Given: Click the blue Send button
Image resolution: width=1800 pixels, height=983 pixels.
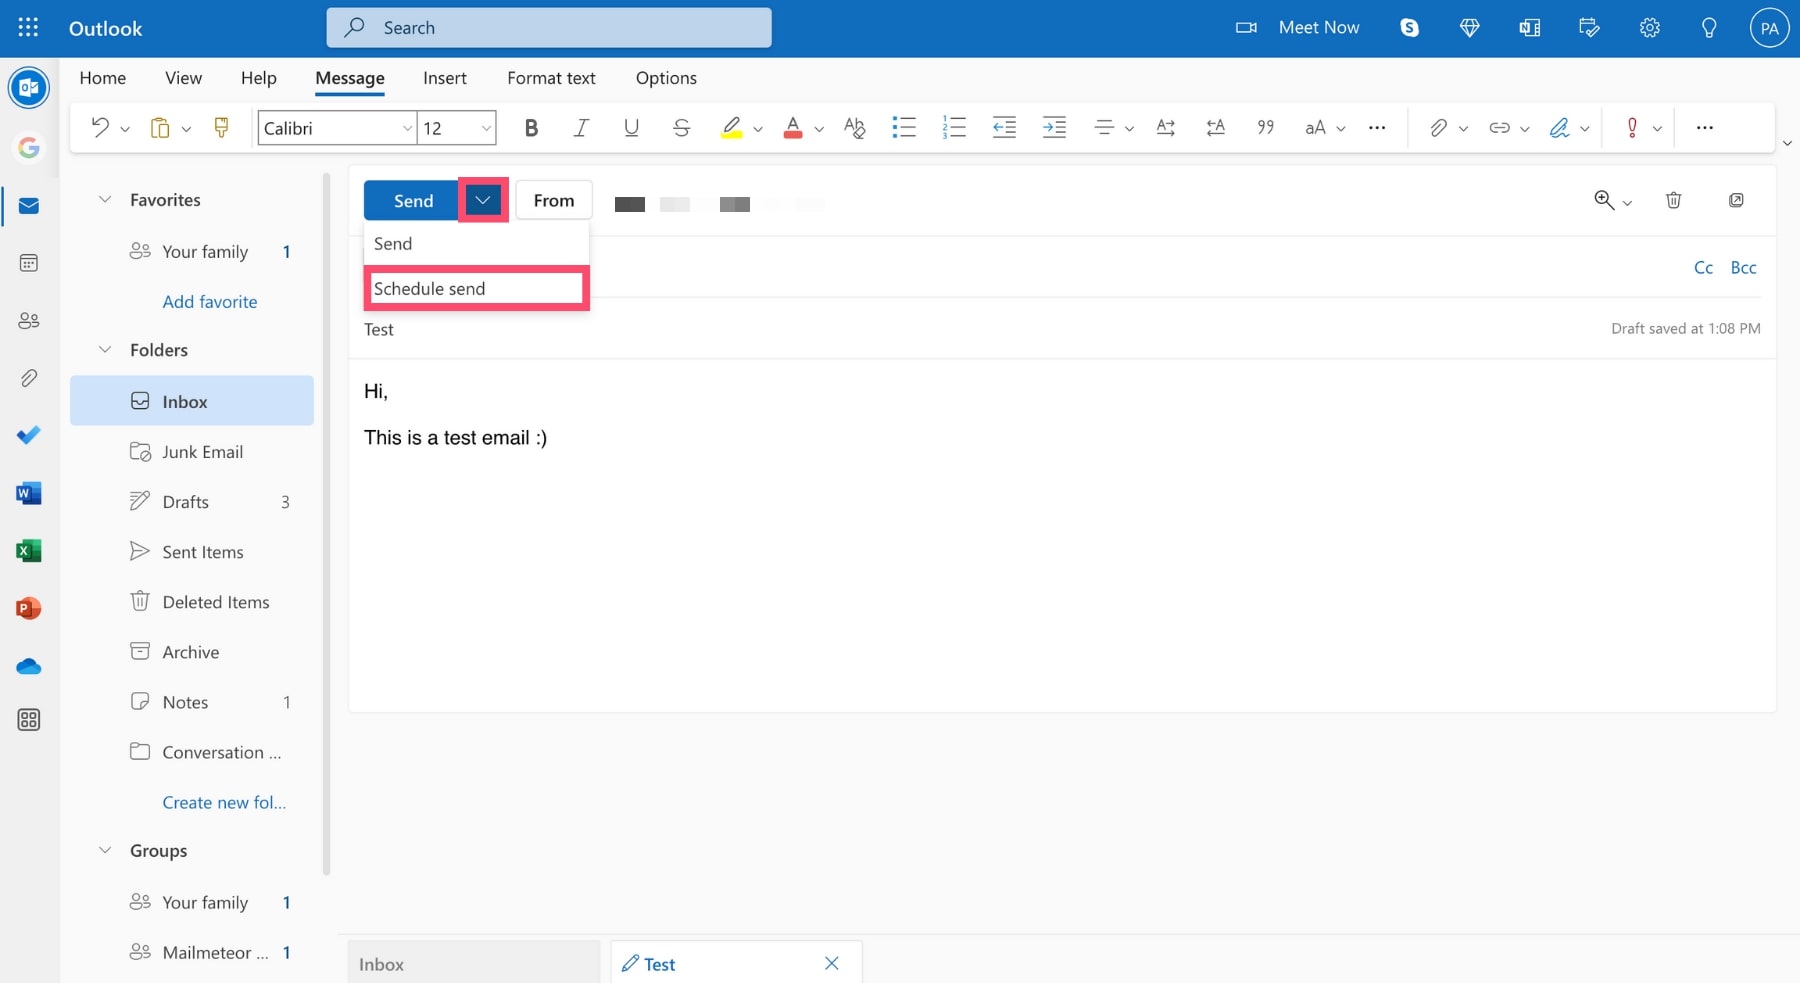Looking at the screenshot, I should pos(412,200).
